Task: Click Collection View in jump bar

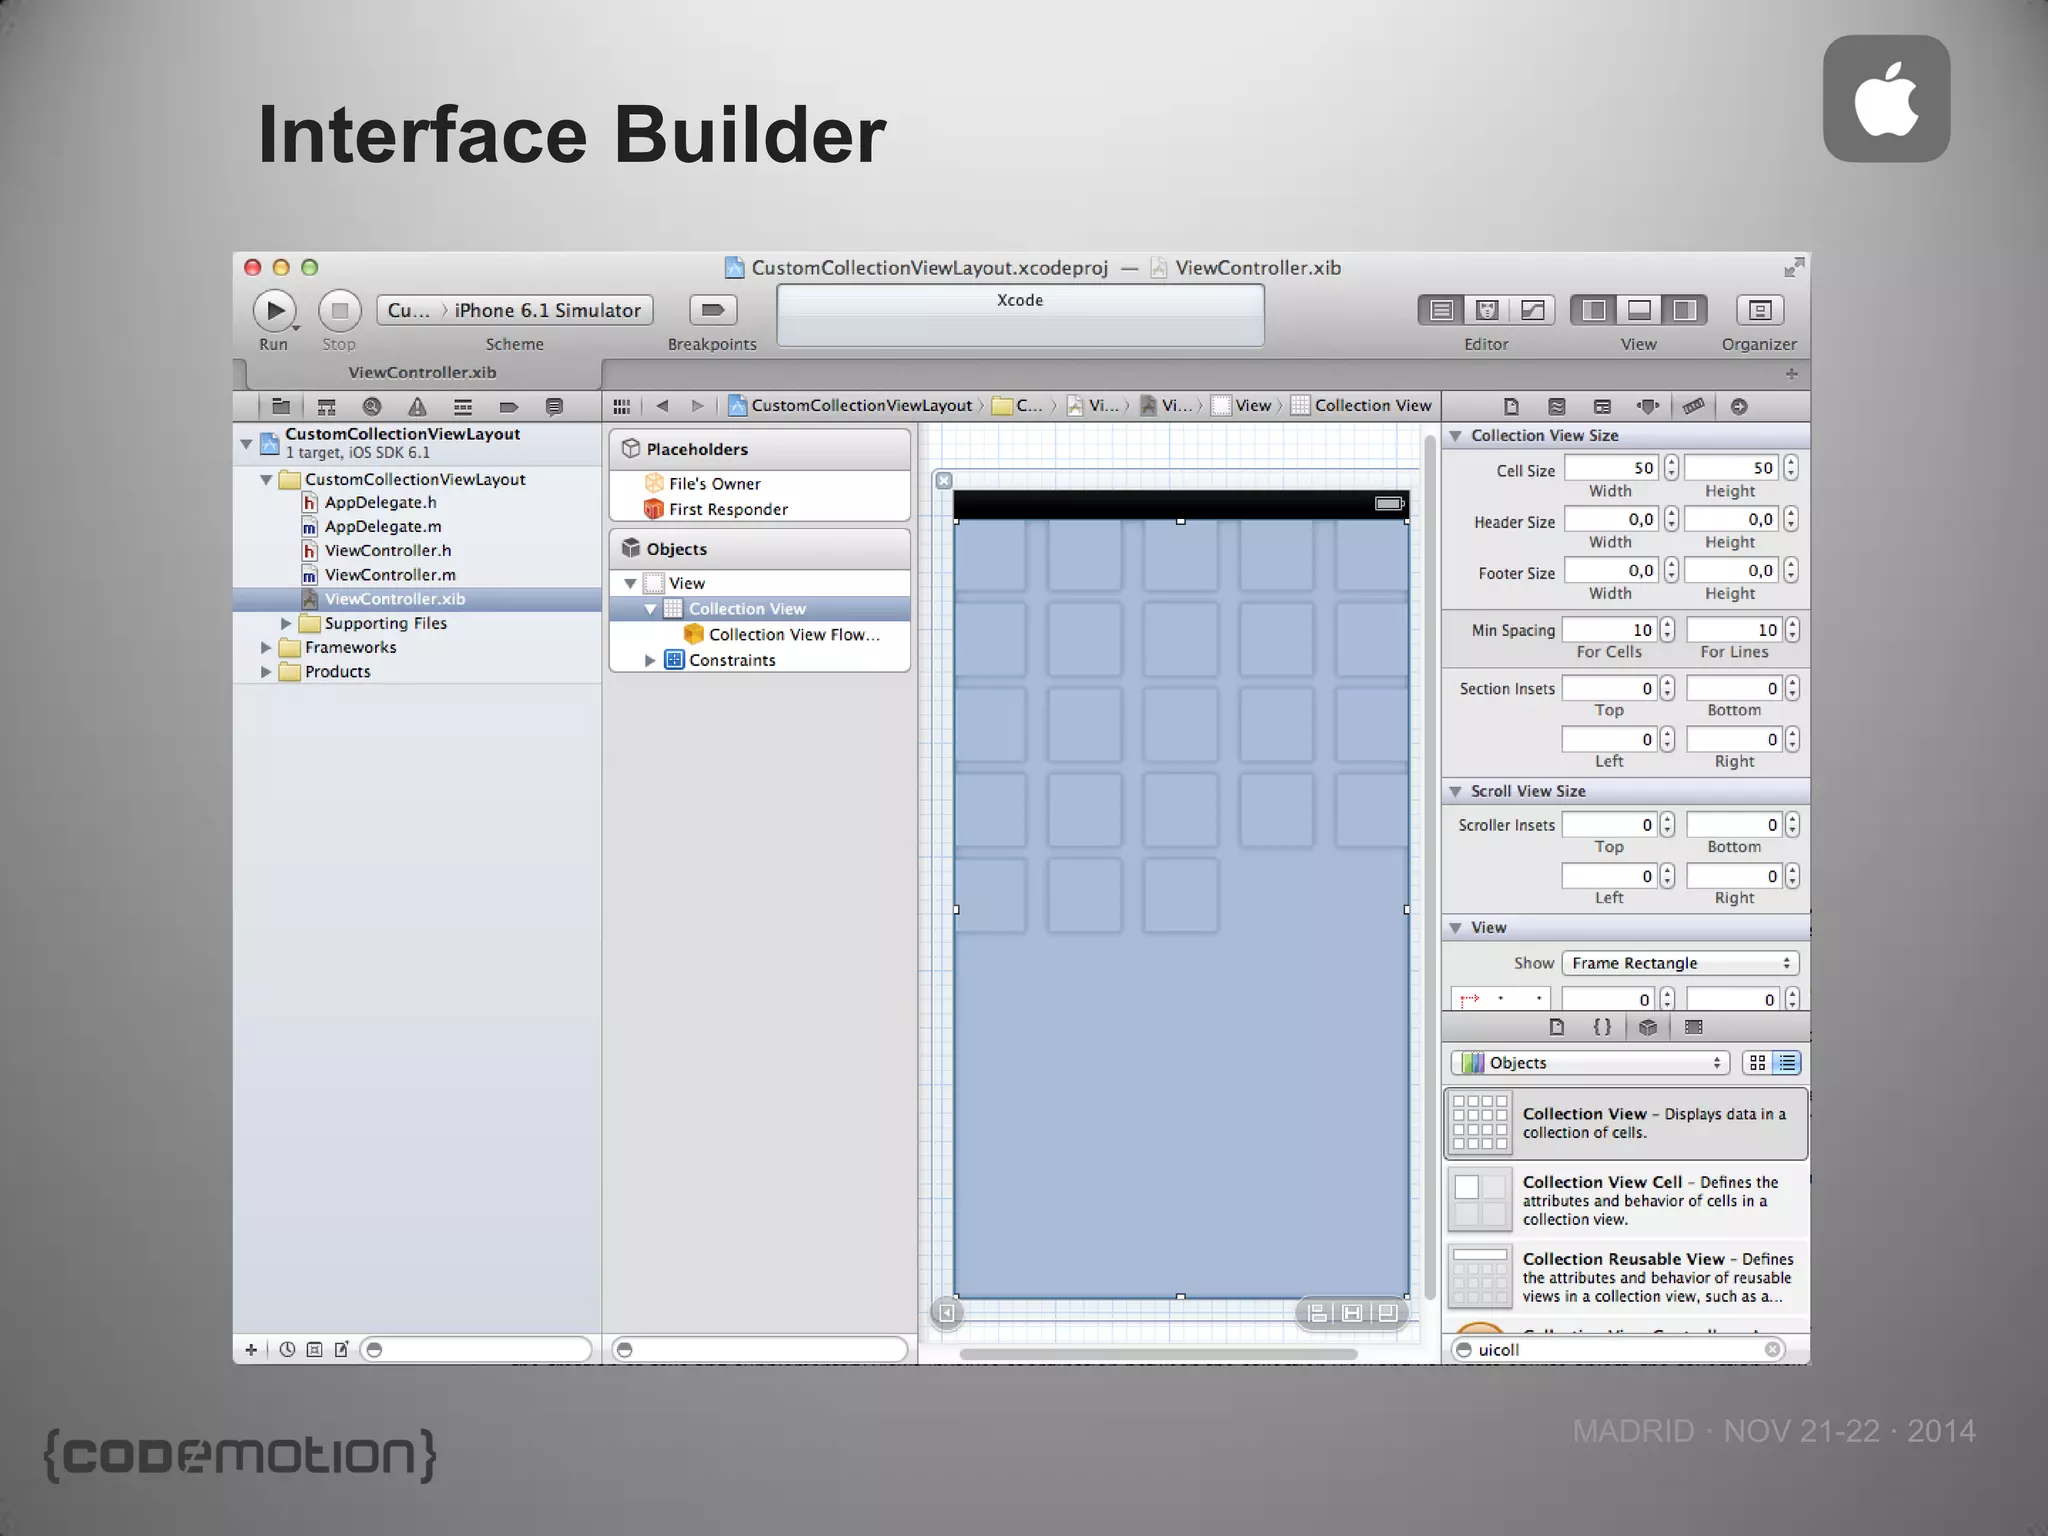Action: 1361,406
